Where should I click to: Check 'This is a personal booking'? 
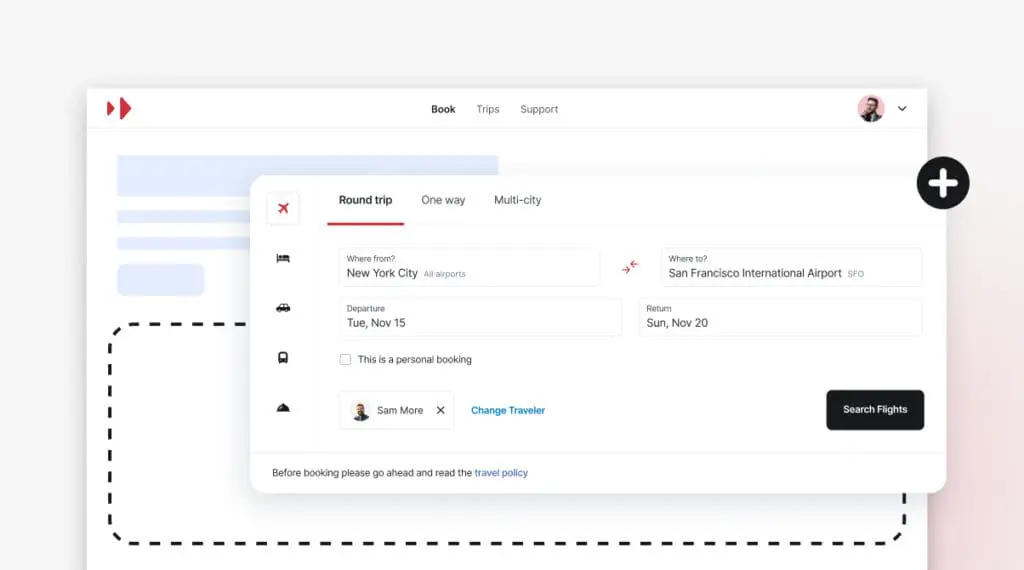pos(345,360)
